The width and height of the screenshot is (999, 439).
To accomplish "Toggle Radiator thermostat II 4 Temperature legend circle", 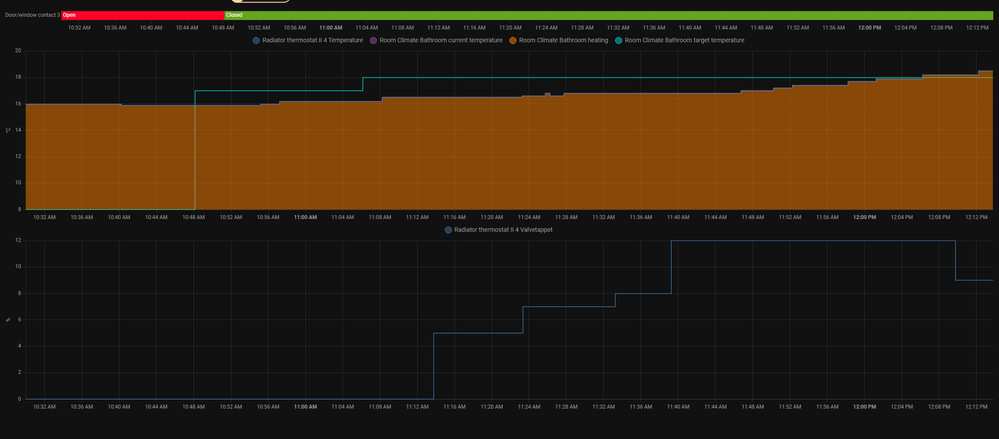I will click(x=256, y=40).
